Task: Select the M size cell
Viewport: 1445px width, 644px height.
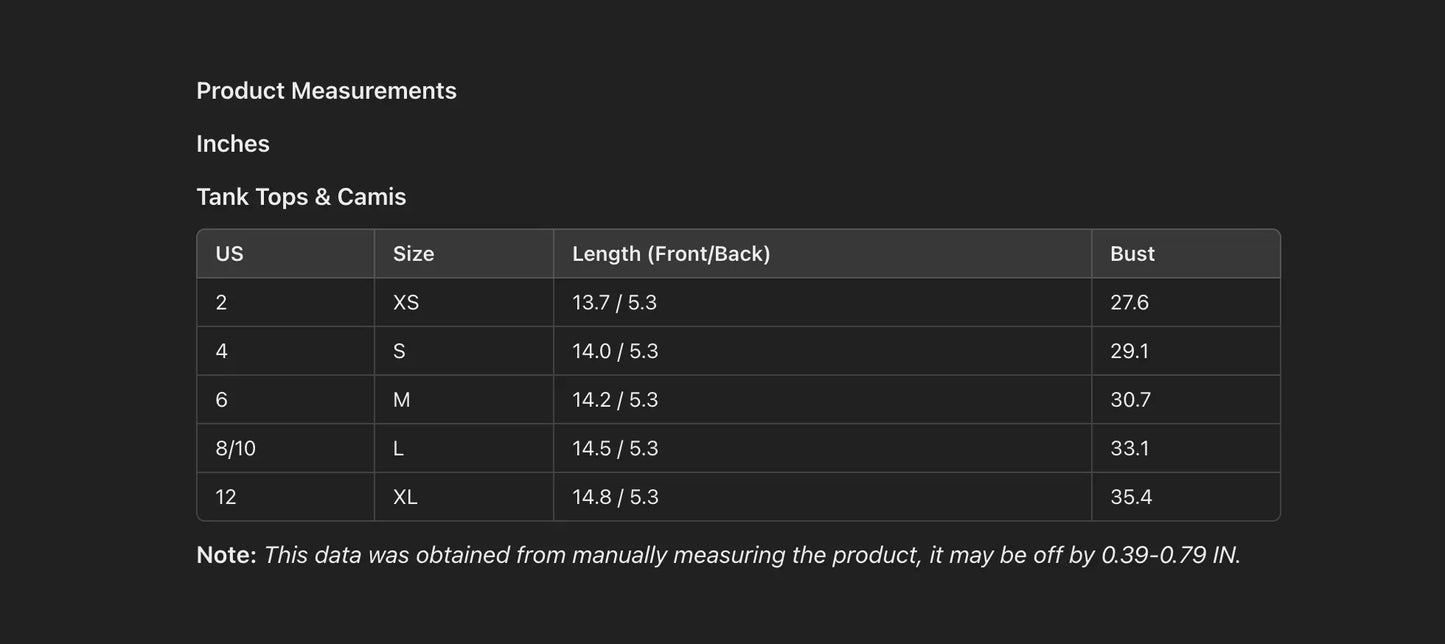Action: 401,400
